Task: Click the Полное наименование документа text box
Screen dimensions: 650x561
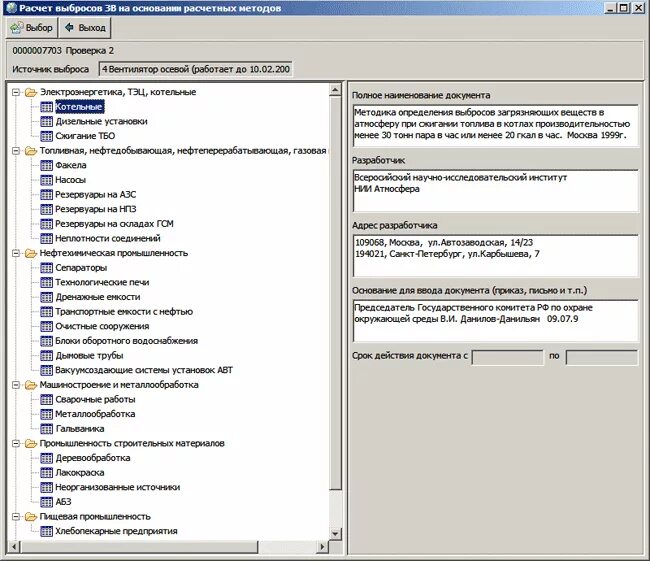Action: [x=495, y=125]
